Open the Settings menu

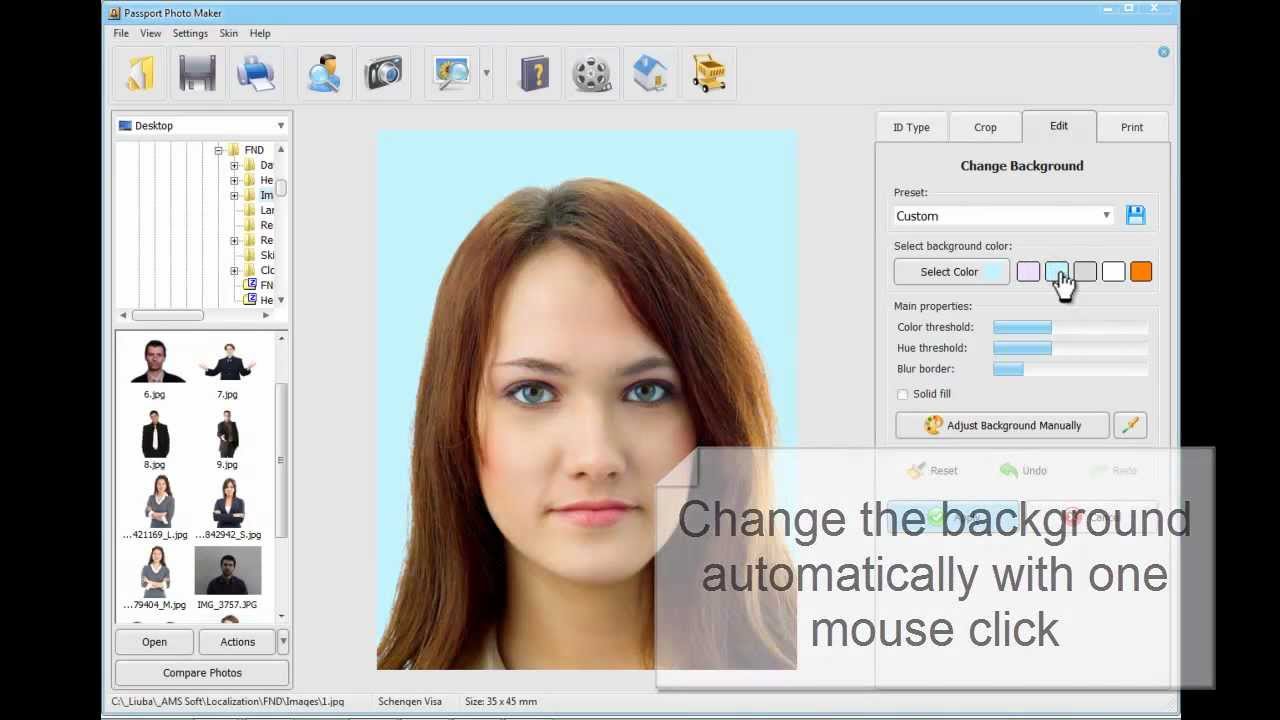coord(190,33)
